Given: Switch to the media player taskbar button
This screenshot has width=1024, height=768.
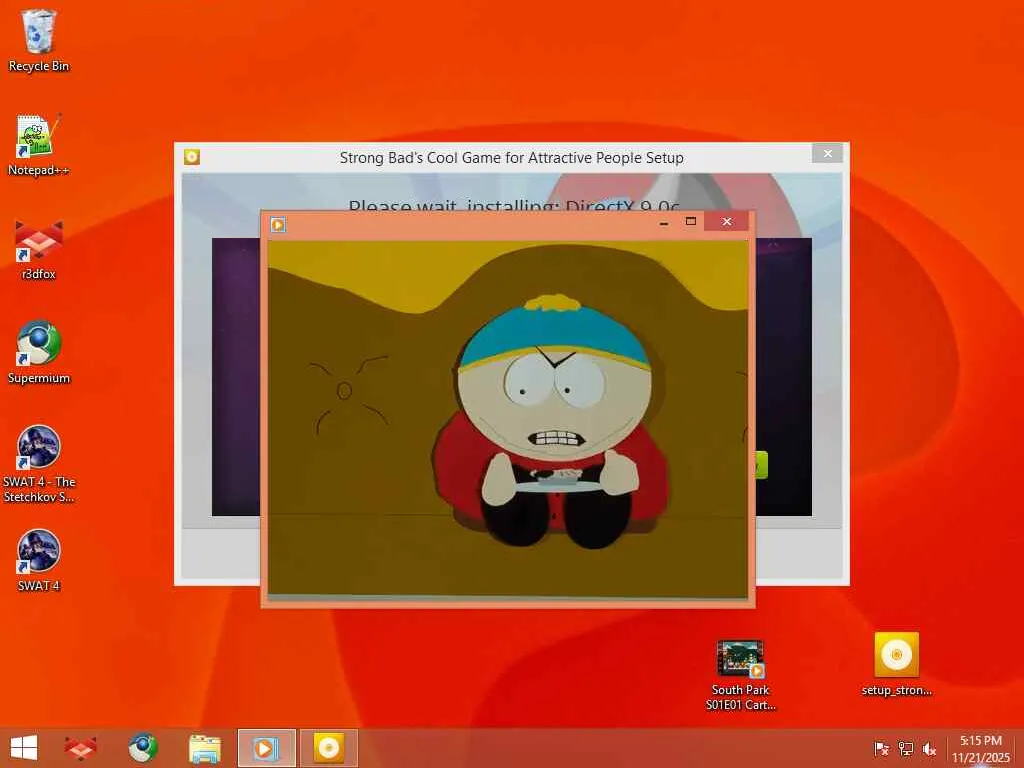Looking at the screenshot, I should pyautogui.click(x=266, y=748).
